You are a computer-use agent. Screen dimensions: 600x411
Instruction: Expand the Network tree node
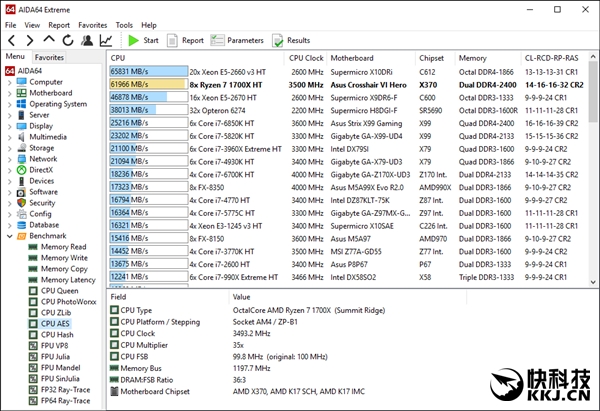click(10, 159)
